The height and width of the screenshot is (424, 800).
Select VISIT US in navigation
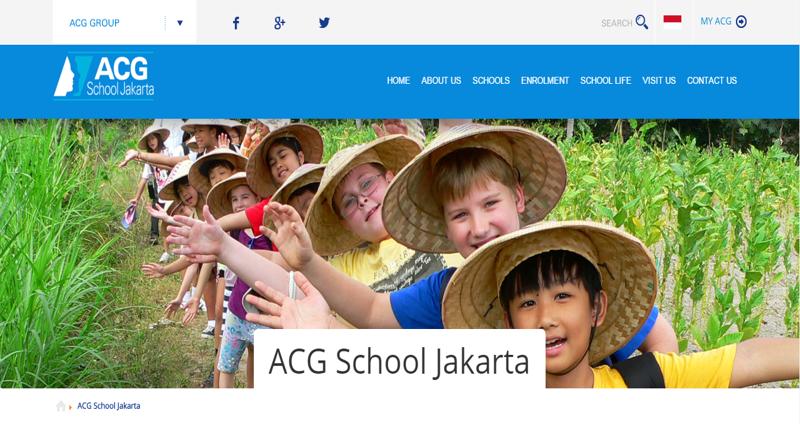click(x=659, y=81)
